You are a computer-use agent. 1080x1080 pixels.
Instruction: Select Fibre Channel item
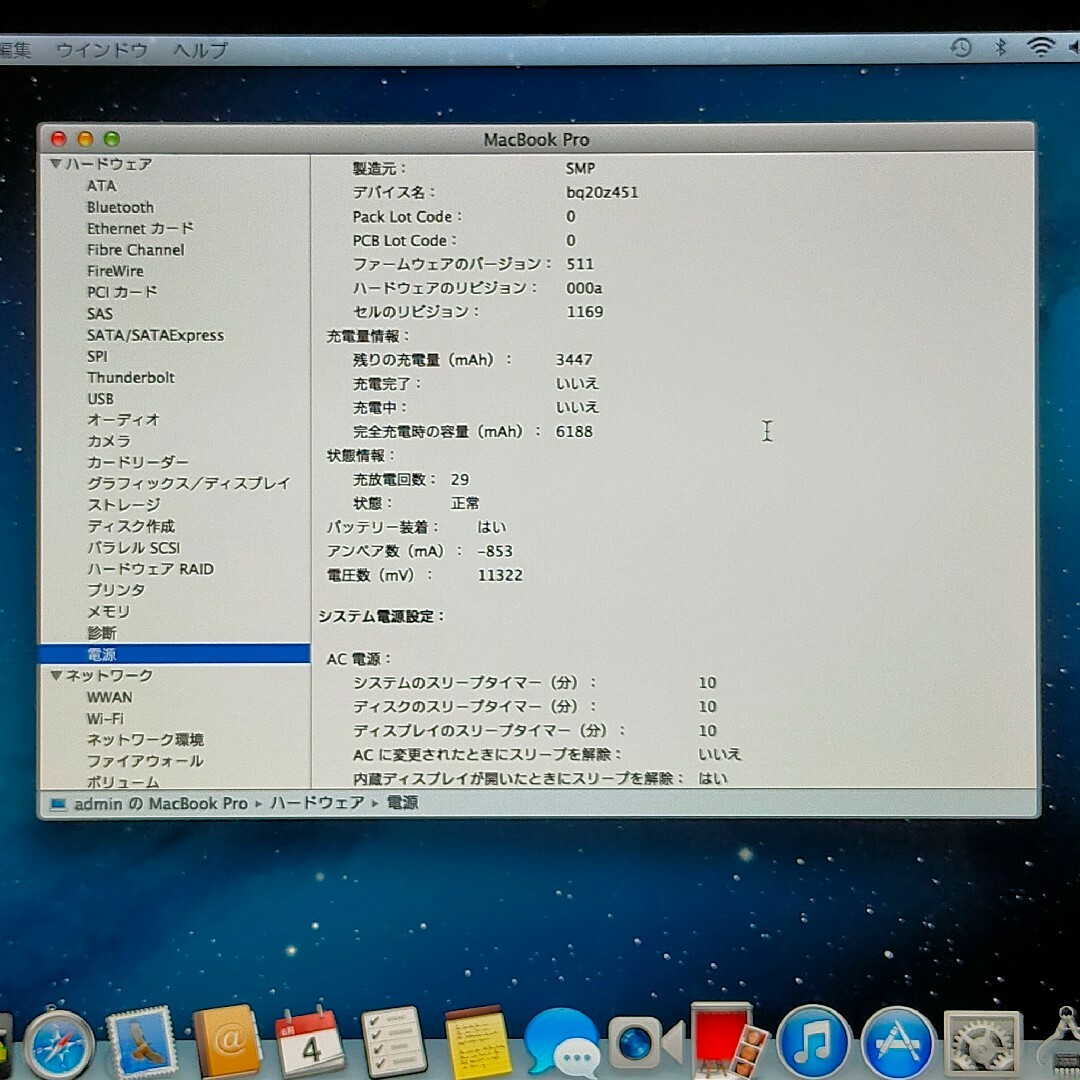click(x=135, y=250)
